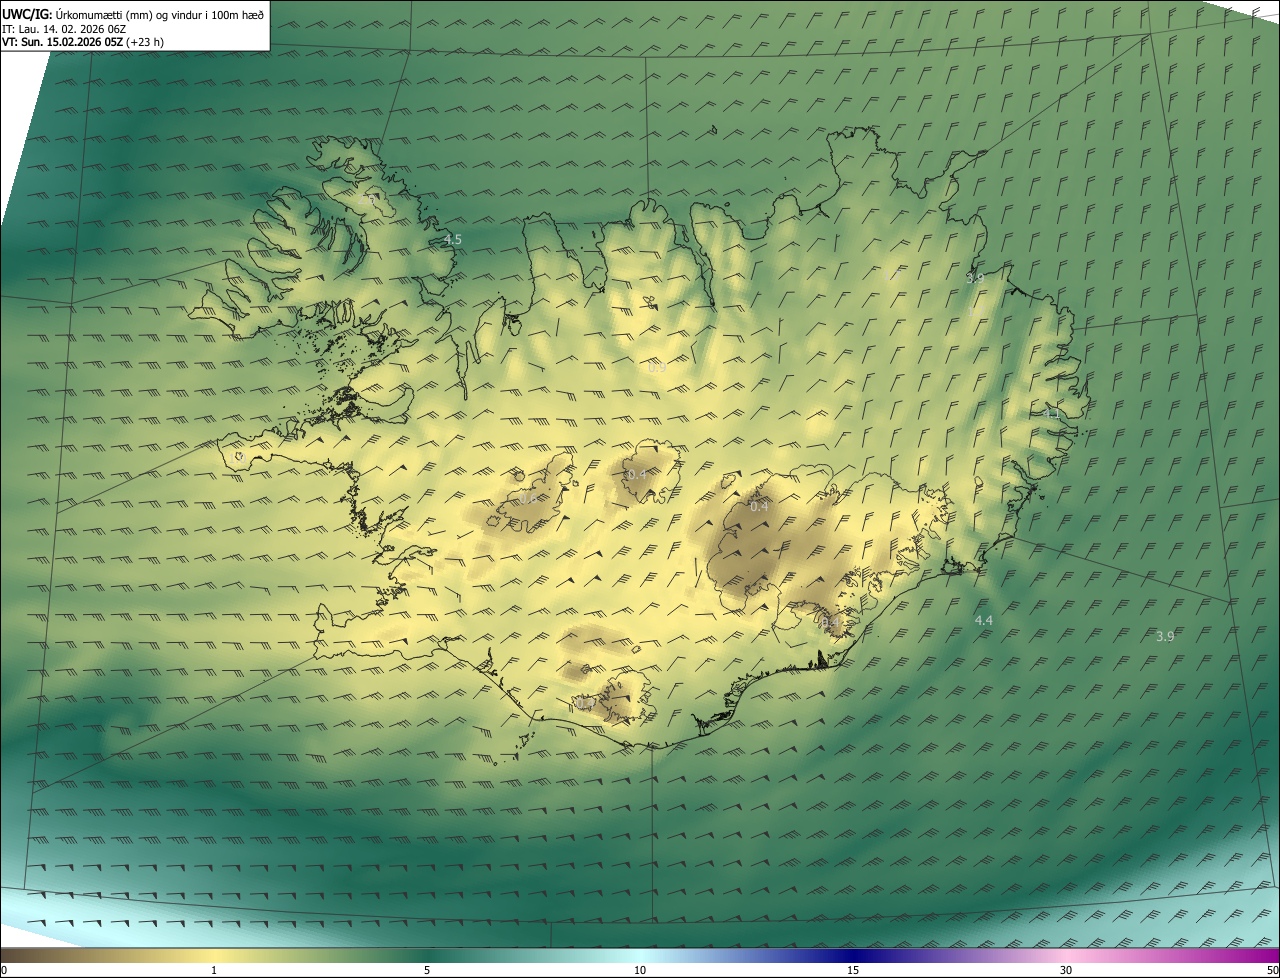This screenshot has height=978, width=1280.
Task: Click the "15" tick on the colour scale
Action: pos(853,970)
